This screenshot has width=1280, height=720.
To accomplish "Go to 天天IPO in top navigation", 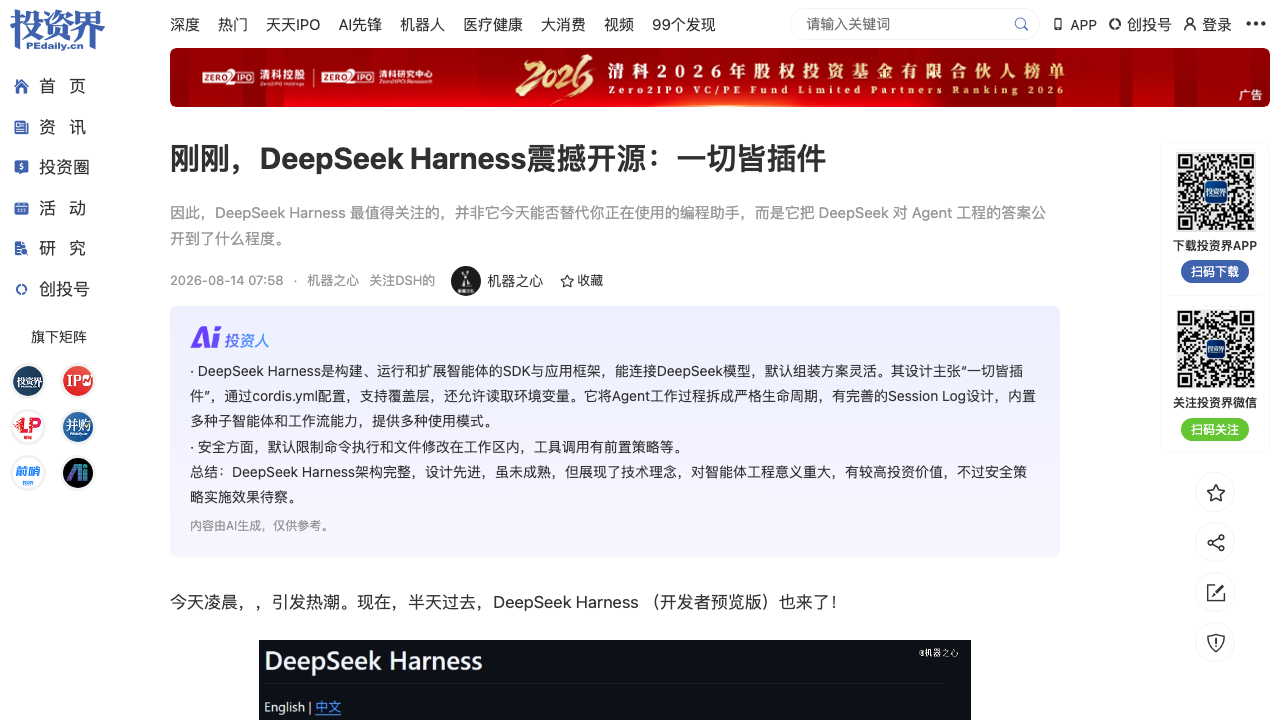I will click(x=293, y=24).
